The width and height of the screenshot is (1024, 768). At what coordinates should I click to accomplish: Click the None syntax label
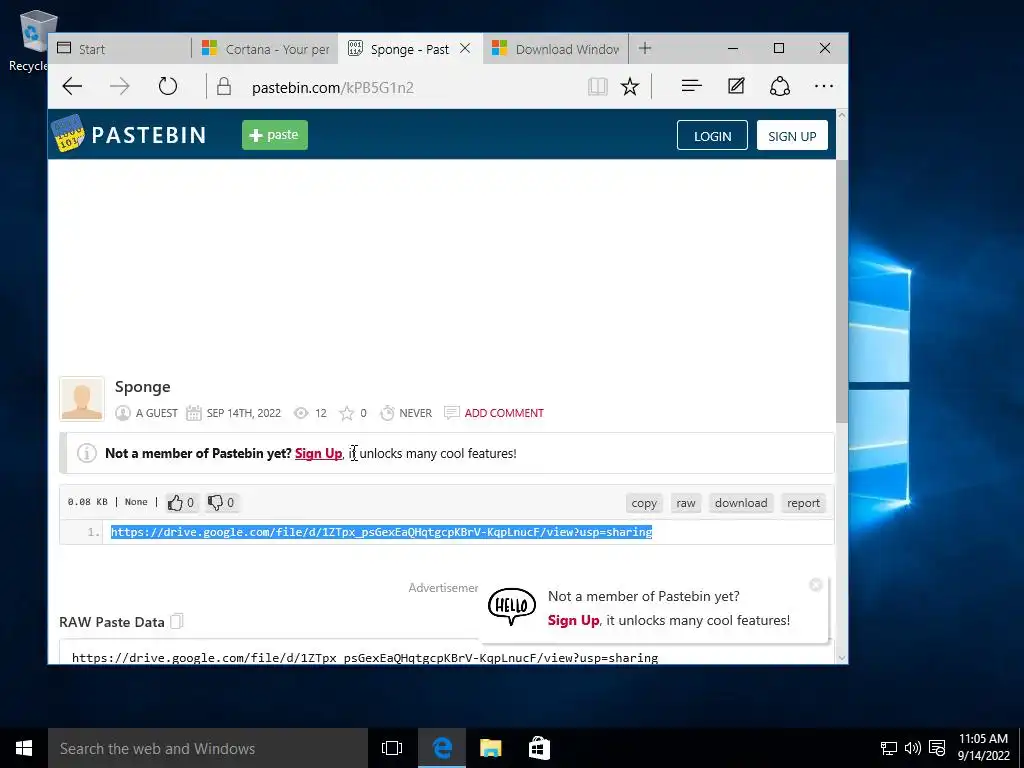136,502
